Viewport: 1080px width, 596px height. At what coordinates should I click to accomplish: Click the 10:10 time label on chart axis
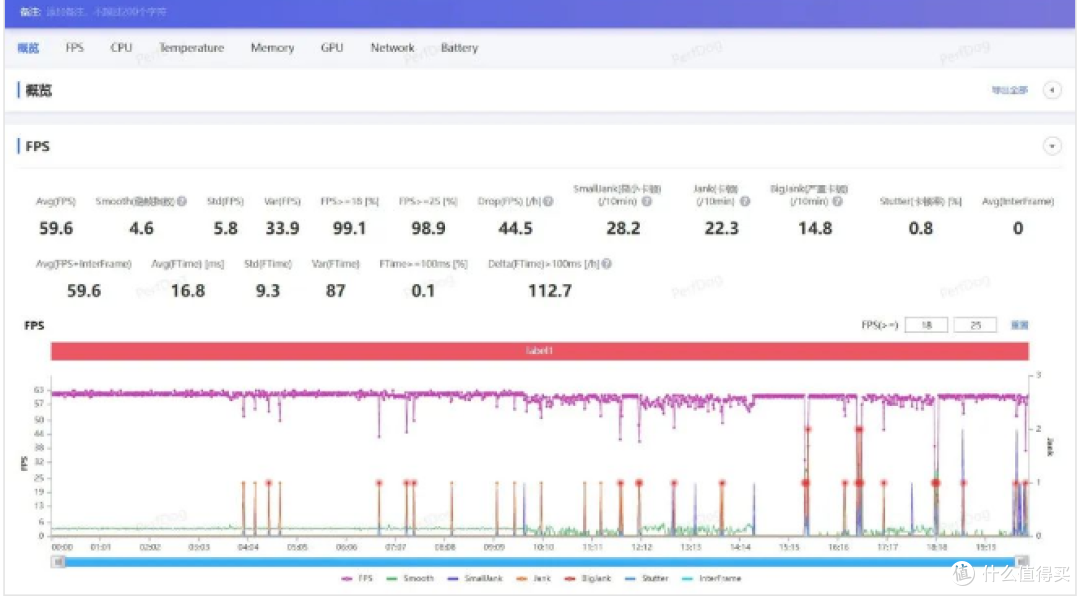click(x=543, y=547)
